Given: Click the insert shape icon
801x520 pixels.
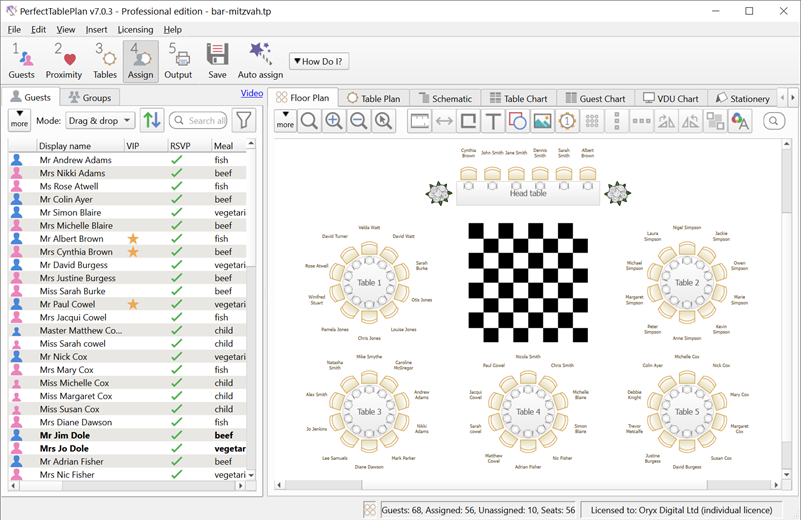Looking at the screenshot, I should pos(517,121).
